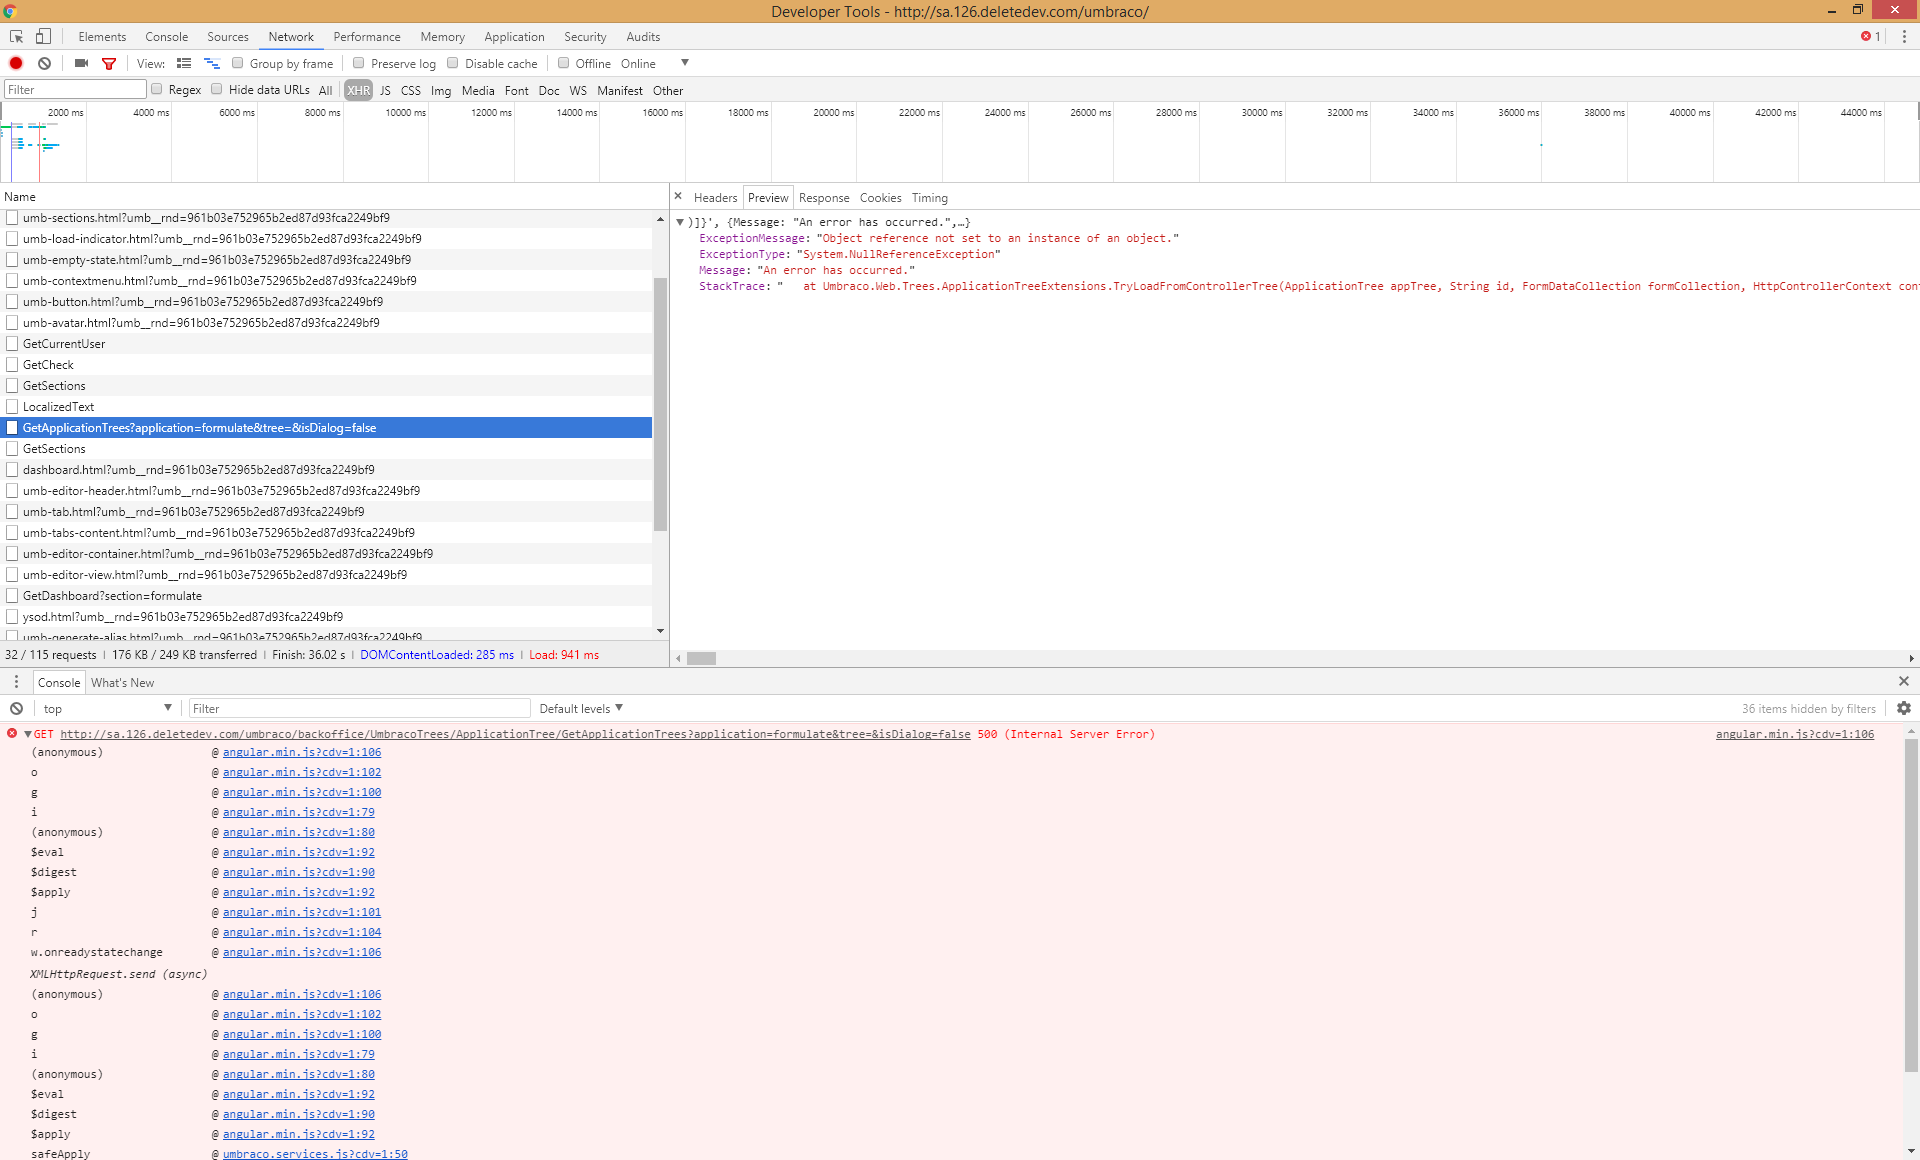Toggle the overview waterfall view icon
This screenshot has width=1920, height=1160.
point(211,63)
